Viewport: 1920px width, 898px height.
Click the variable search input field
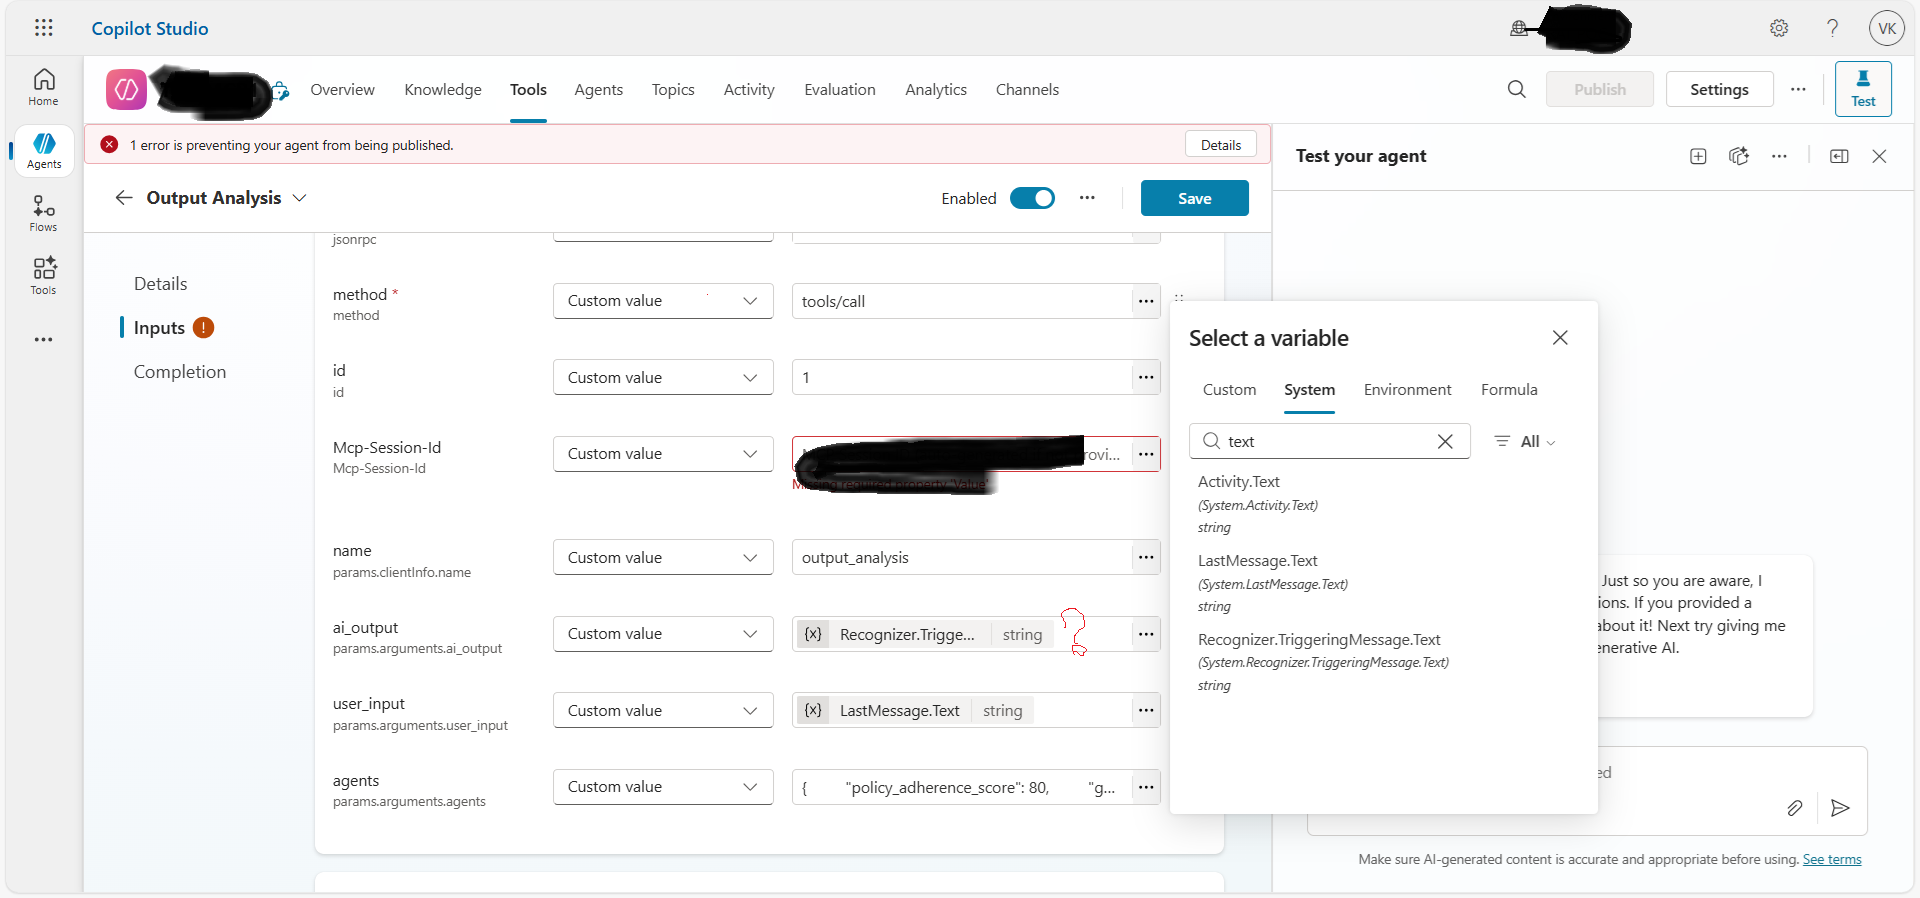(1329, 441)
